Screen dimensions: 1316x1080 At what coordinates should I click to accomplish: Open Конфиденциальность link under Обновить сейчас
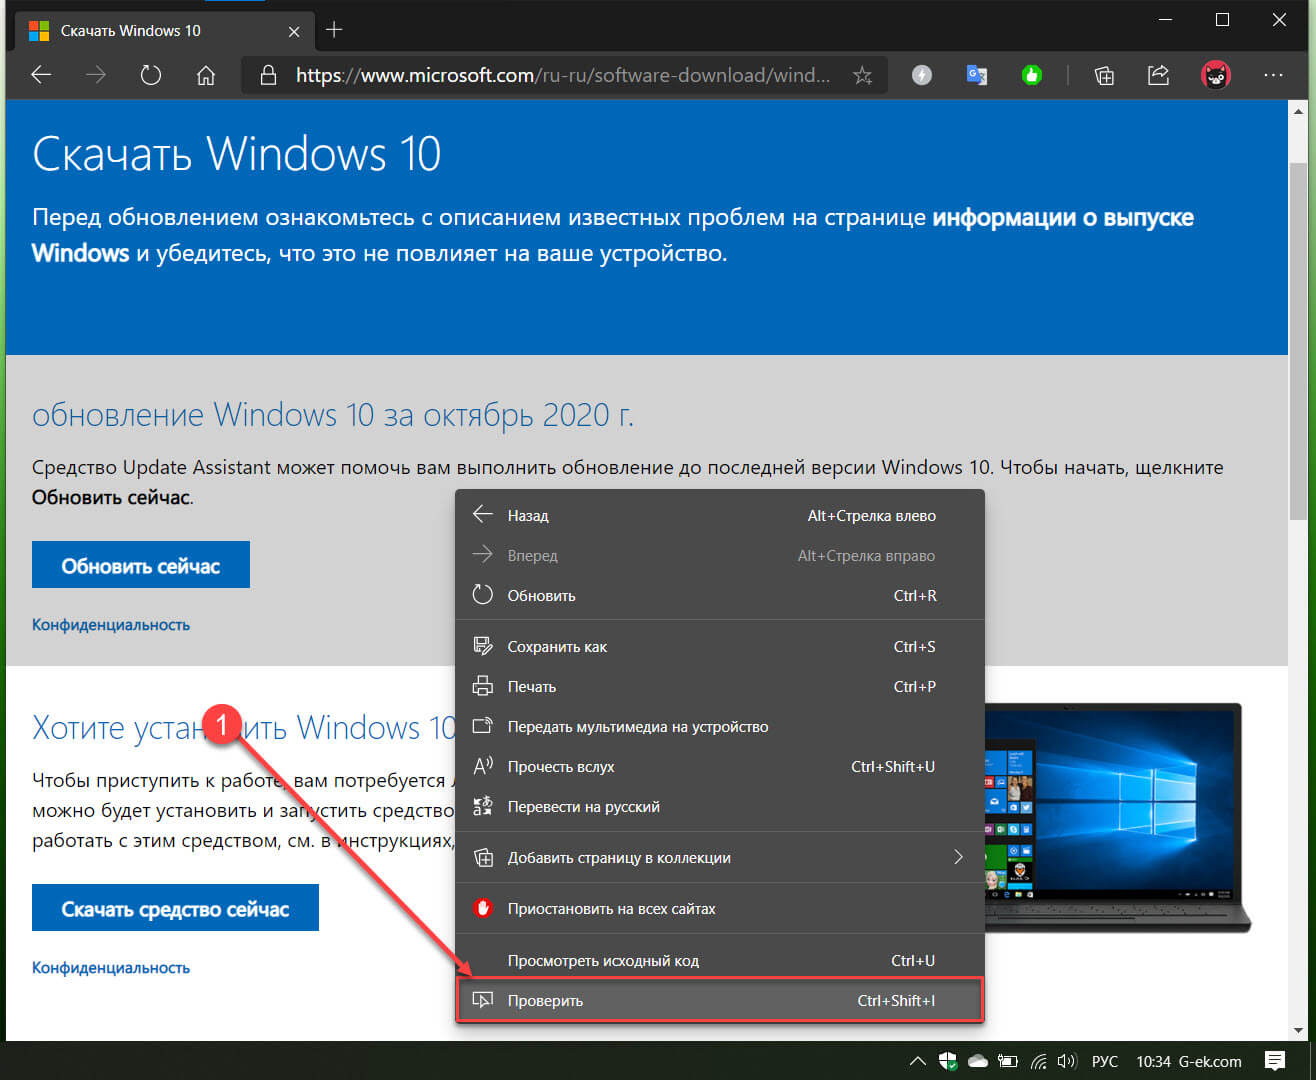(x=111, y=625)
